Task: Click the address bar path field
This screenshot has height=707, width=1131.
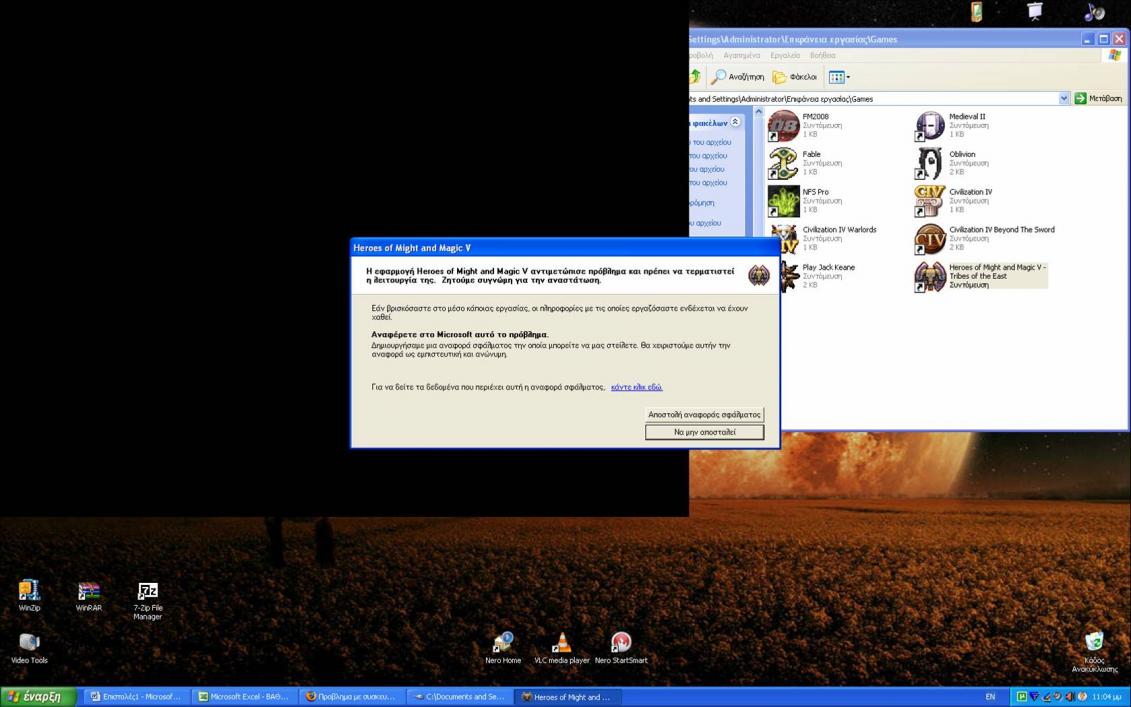Action: pos(873,99)
